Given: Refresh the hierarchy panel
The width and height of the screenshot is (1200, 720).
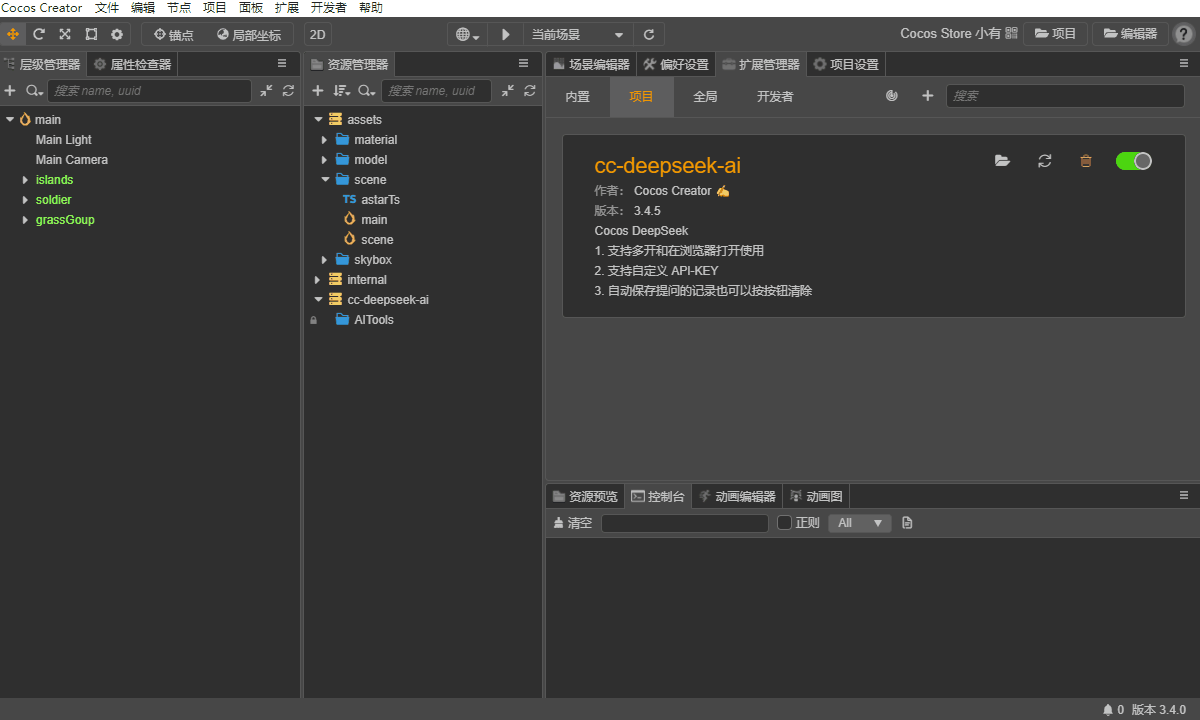Looking at the screenshot, I should pos(288,91).
